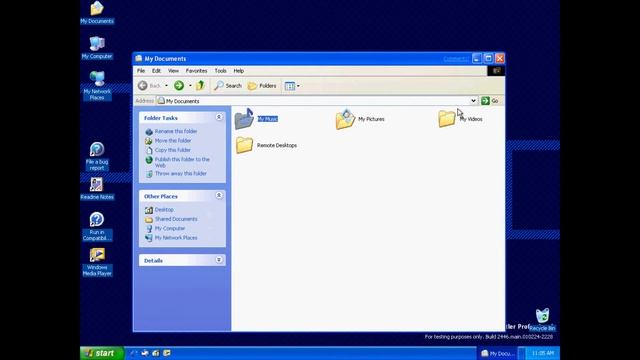The width and height of the screenshot is (640, 360).
Task: Open Forward history dropdown arrow
Action: coord(190,86)
